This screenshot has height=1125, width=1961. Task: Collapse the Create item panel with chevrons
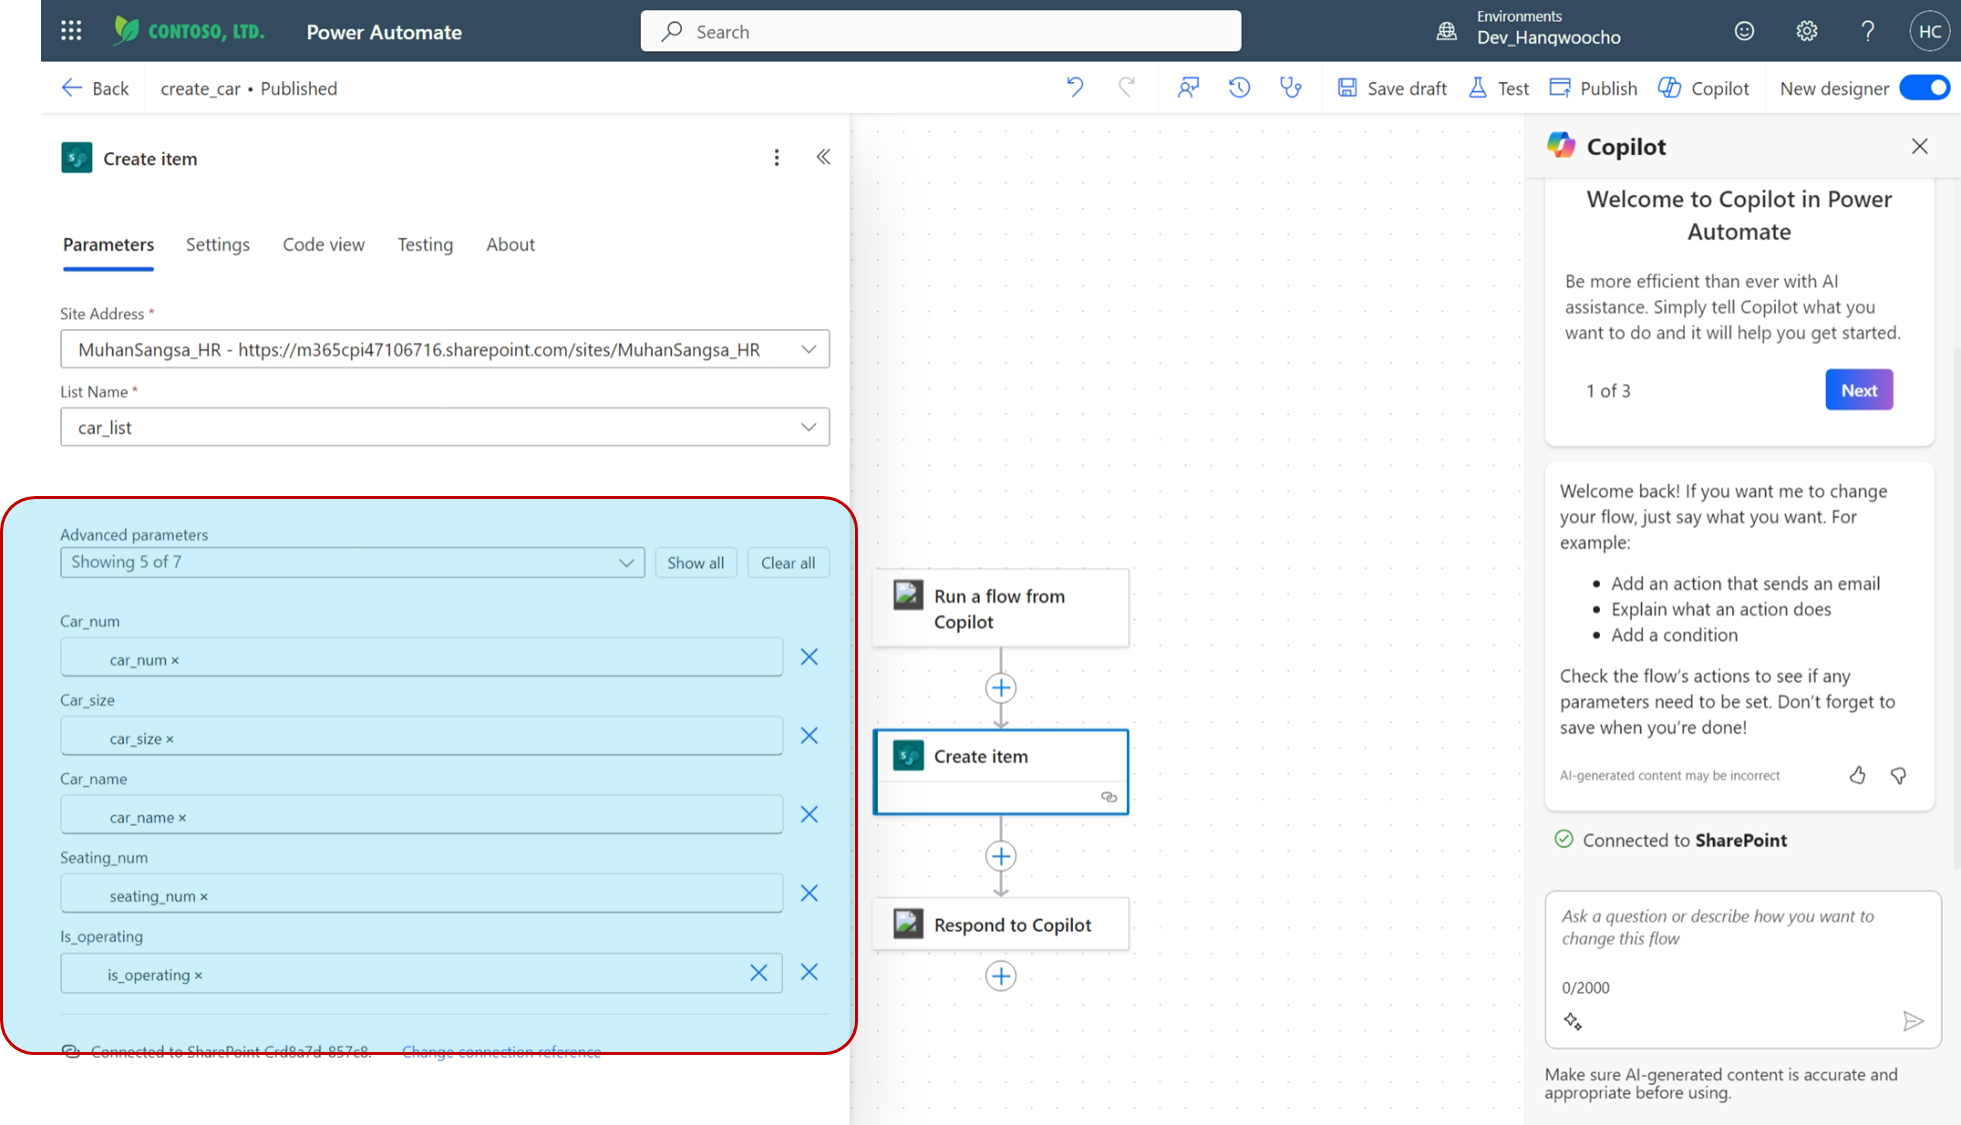pyautogui.click(x=823, y=157)
